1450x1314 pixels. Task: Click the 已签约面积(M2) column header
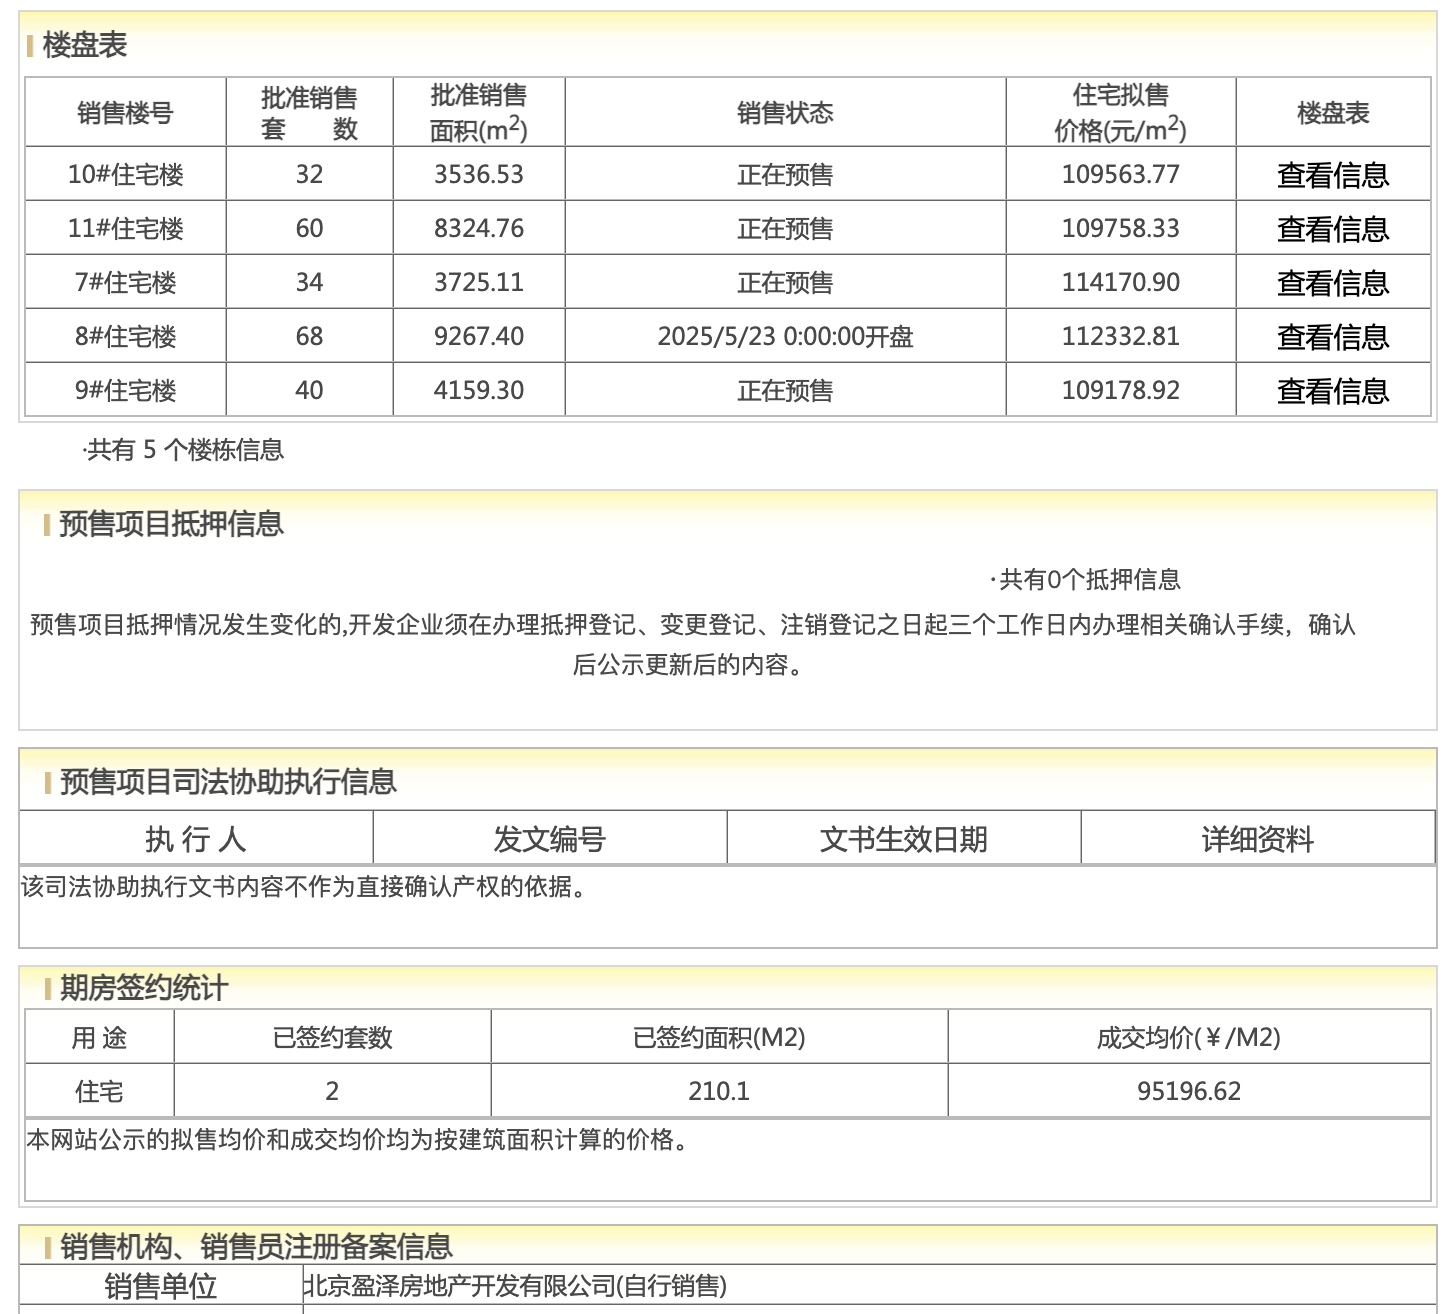click(719, 1038)
